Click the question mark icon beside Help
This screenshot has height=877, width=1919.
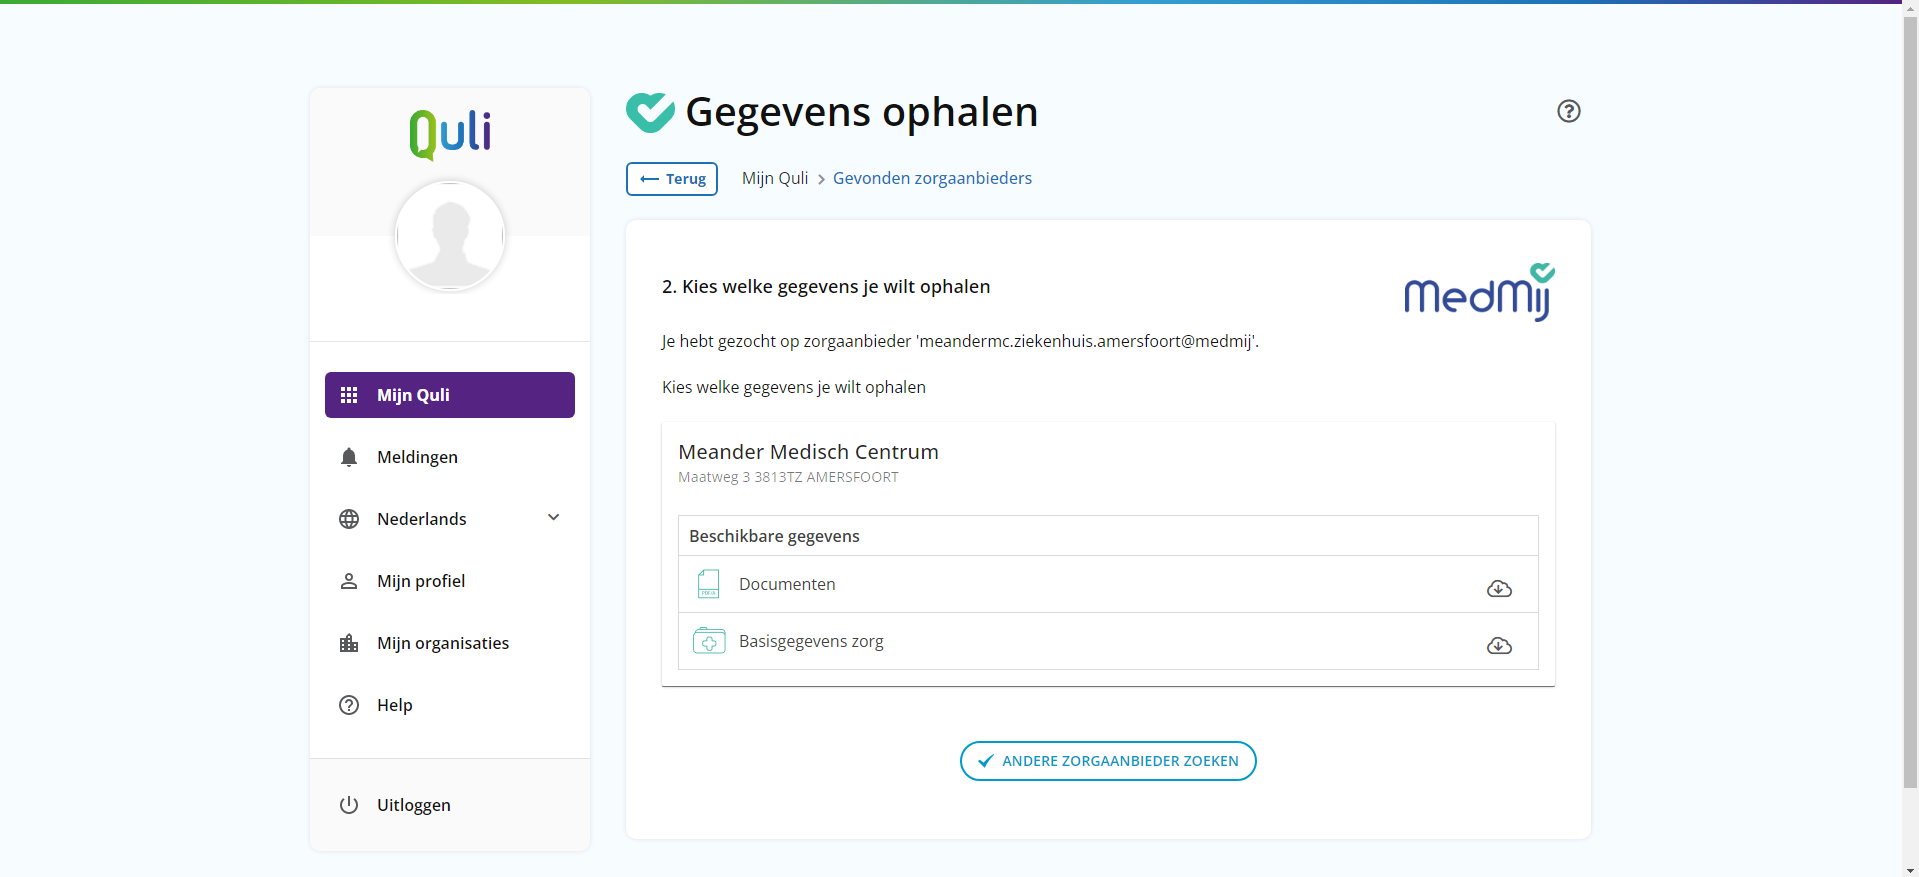click(349, 705)
